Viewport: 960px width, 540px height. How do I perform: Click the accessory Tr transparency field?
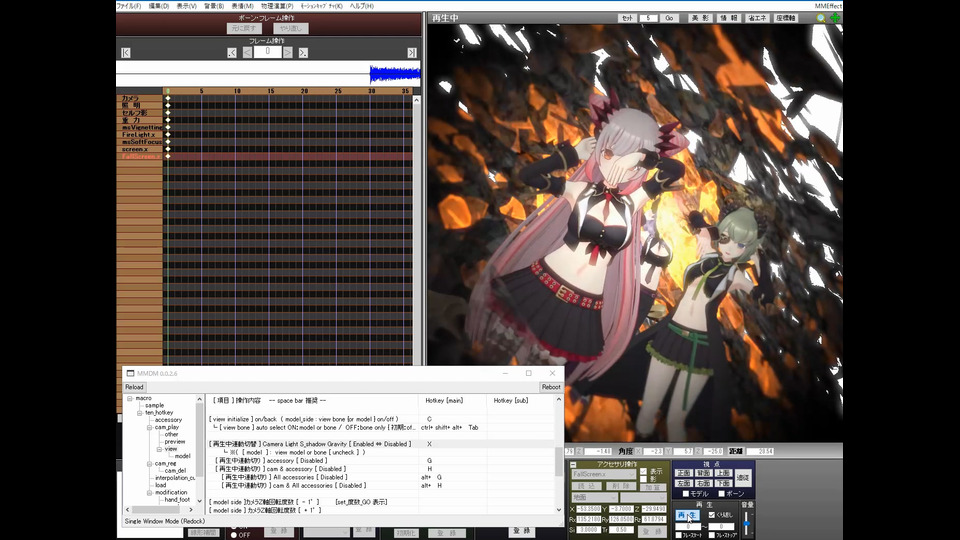tap(621, 530)
